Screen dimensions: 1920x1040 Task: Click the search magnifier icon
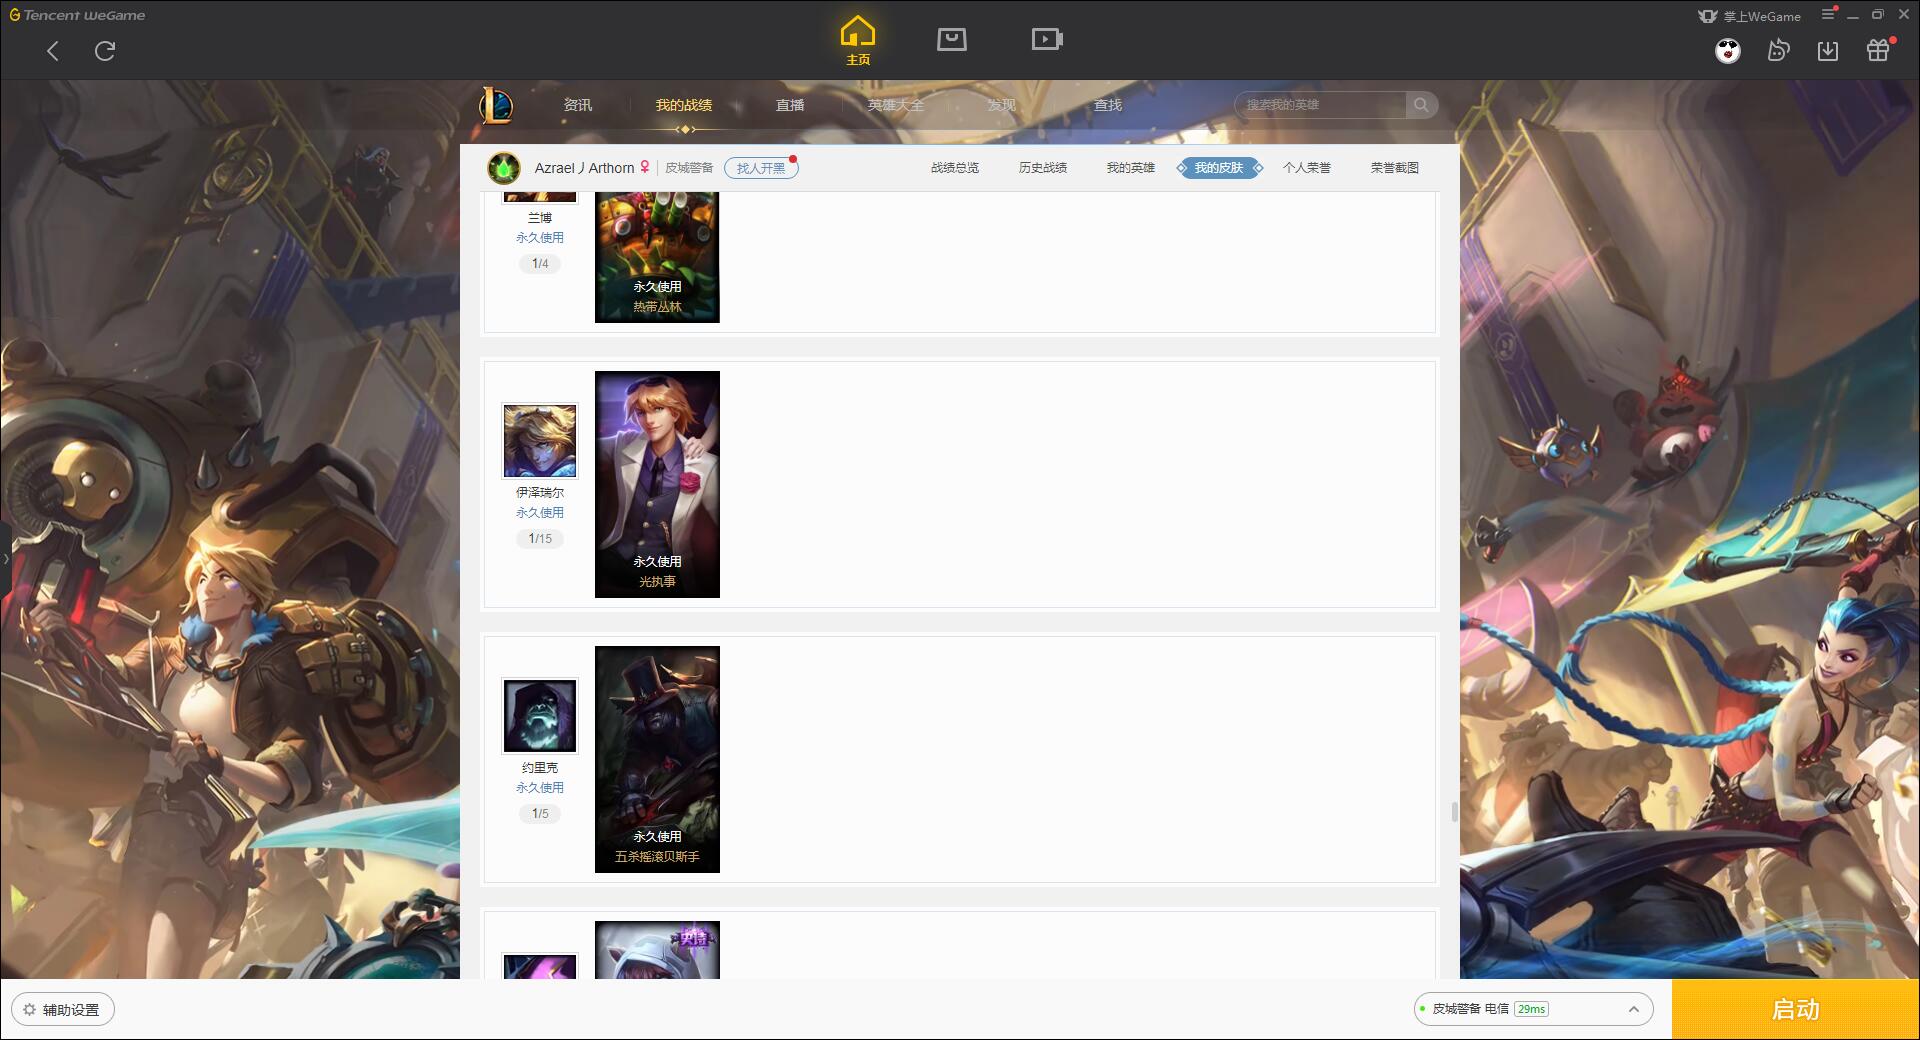pos(1421,105)
